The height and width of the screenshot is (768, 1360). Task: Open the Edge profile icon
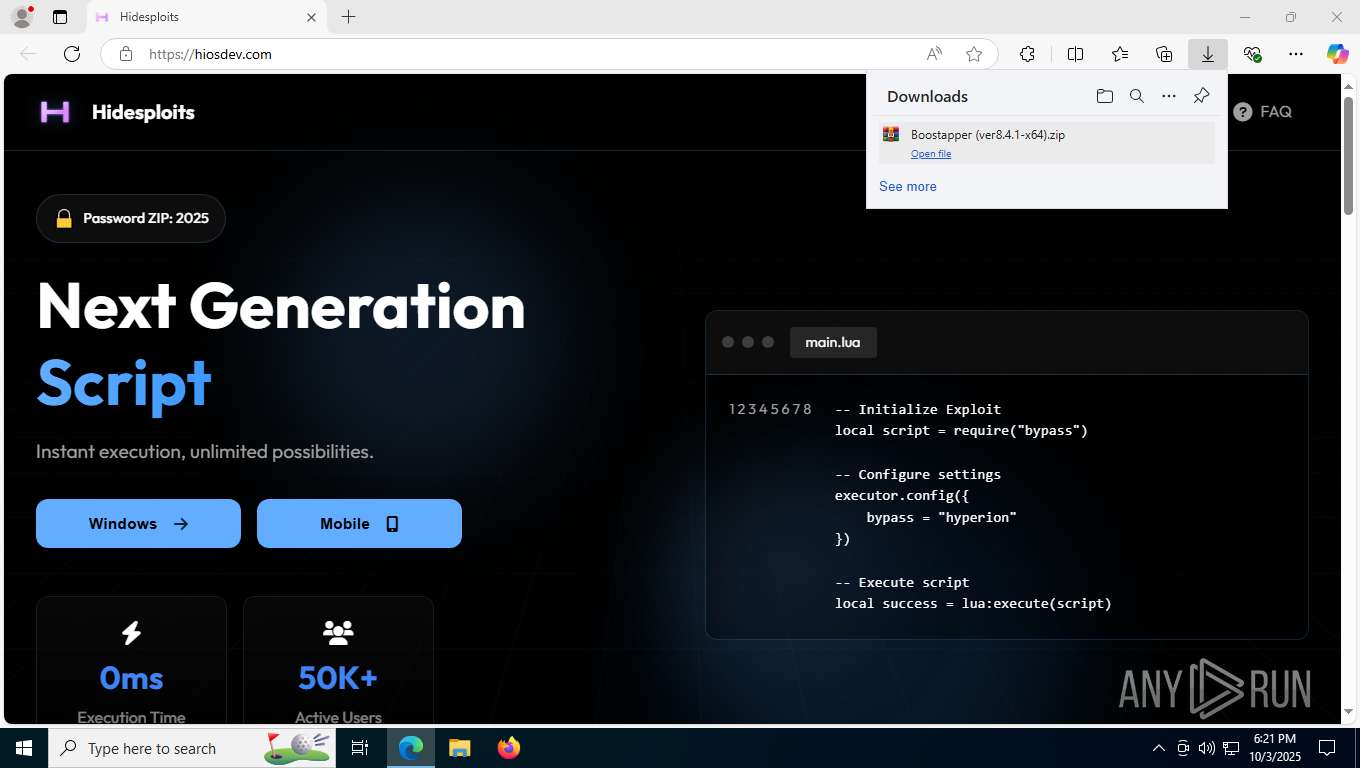21,17
